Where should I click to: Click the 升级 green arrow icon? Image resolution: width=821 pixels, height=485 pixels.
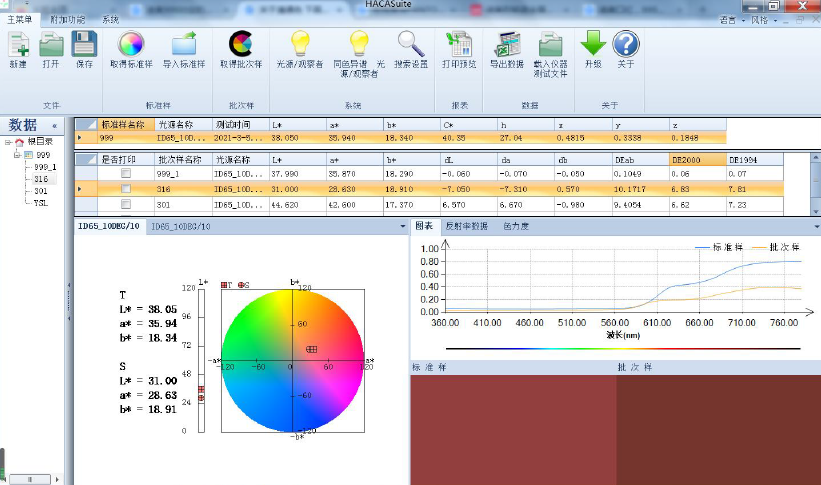coord(593,45)
